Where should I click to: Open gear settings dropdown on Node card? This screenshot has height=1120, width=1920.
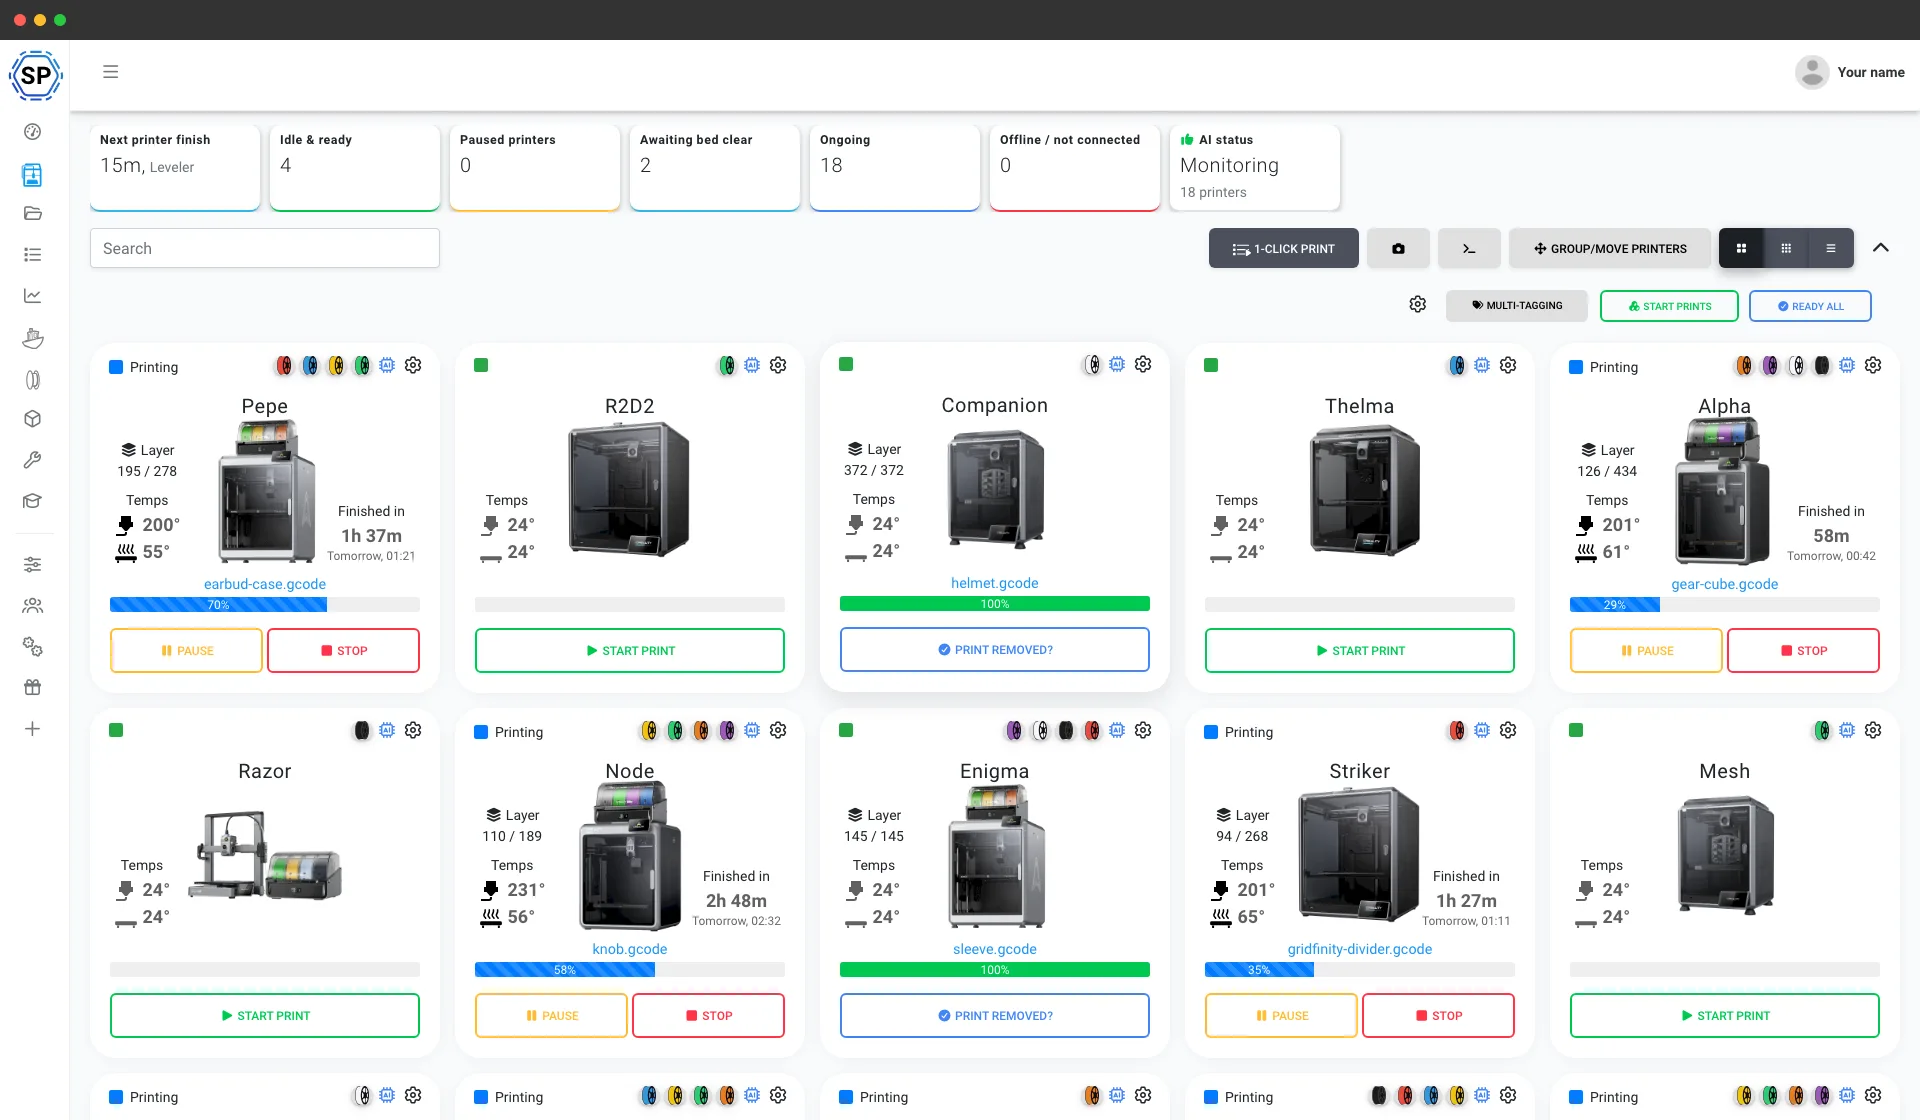778,731
